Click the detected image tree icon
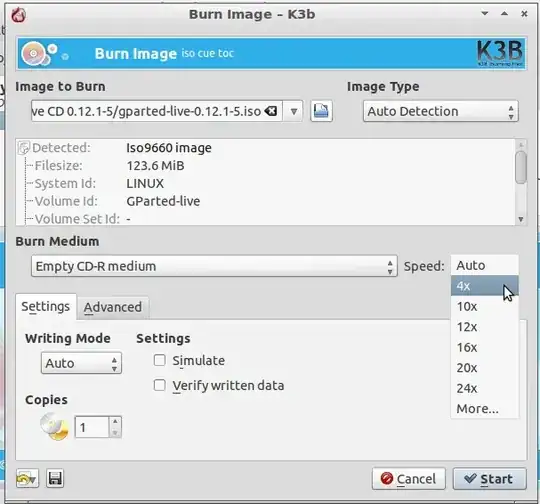 pos(23,148)
